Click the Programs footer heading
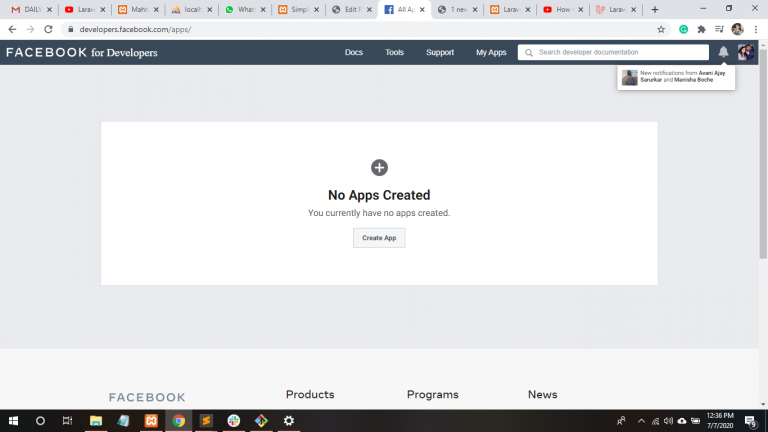 (432, 394)
